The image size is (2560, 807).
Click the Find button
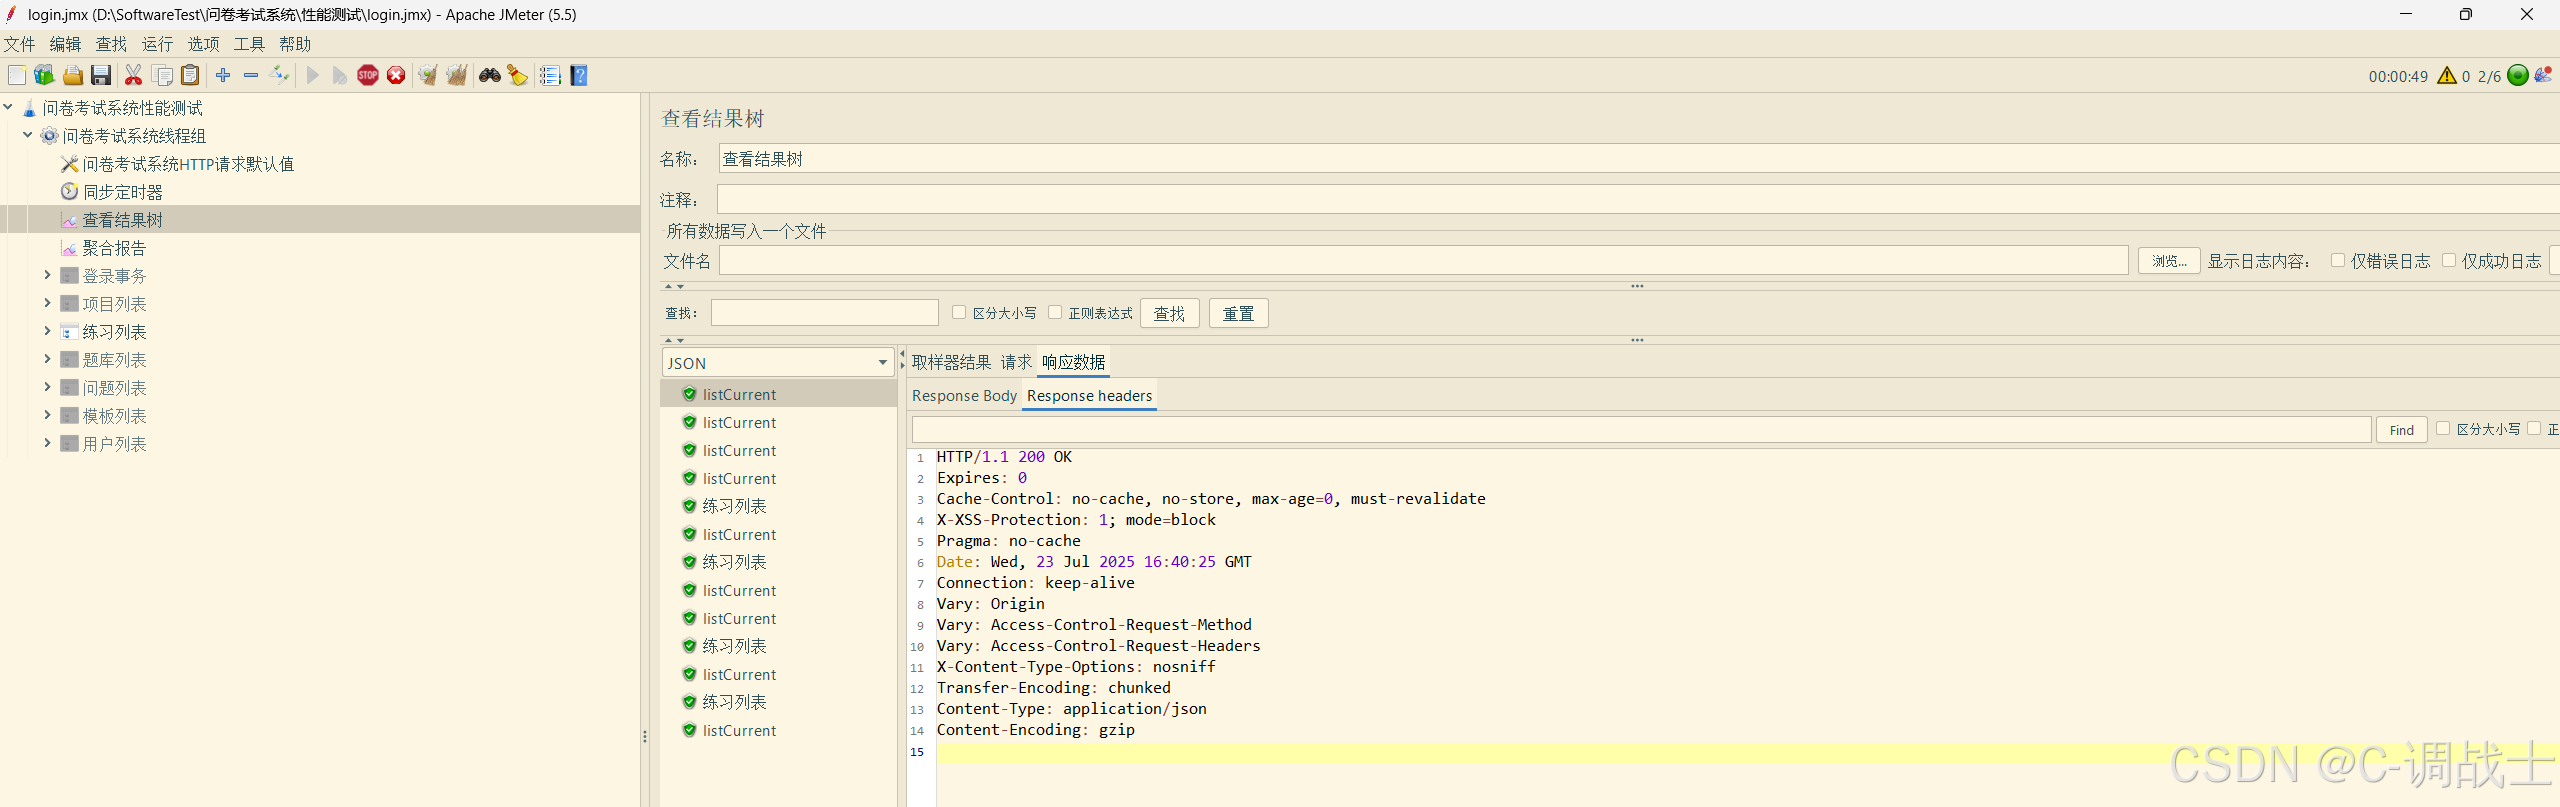(x=2401, y=430)
